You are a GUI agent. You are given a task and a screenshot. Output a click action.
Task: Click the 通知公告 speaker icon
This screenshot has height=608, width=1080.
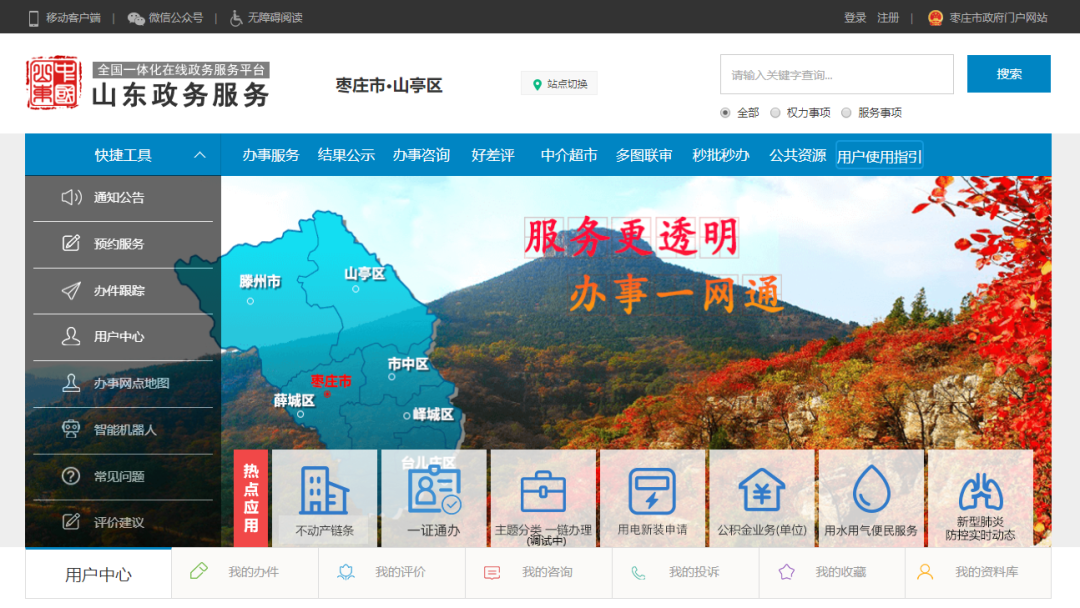(71, 198)
